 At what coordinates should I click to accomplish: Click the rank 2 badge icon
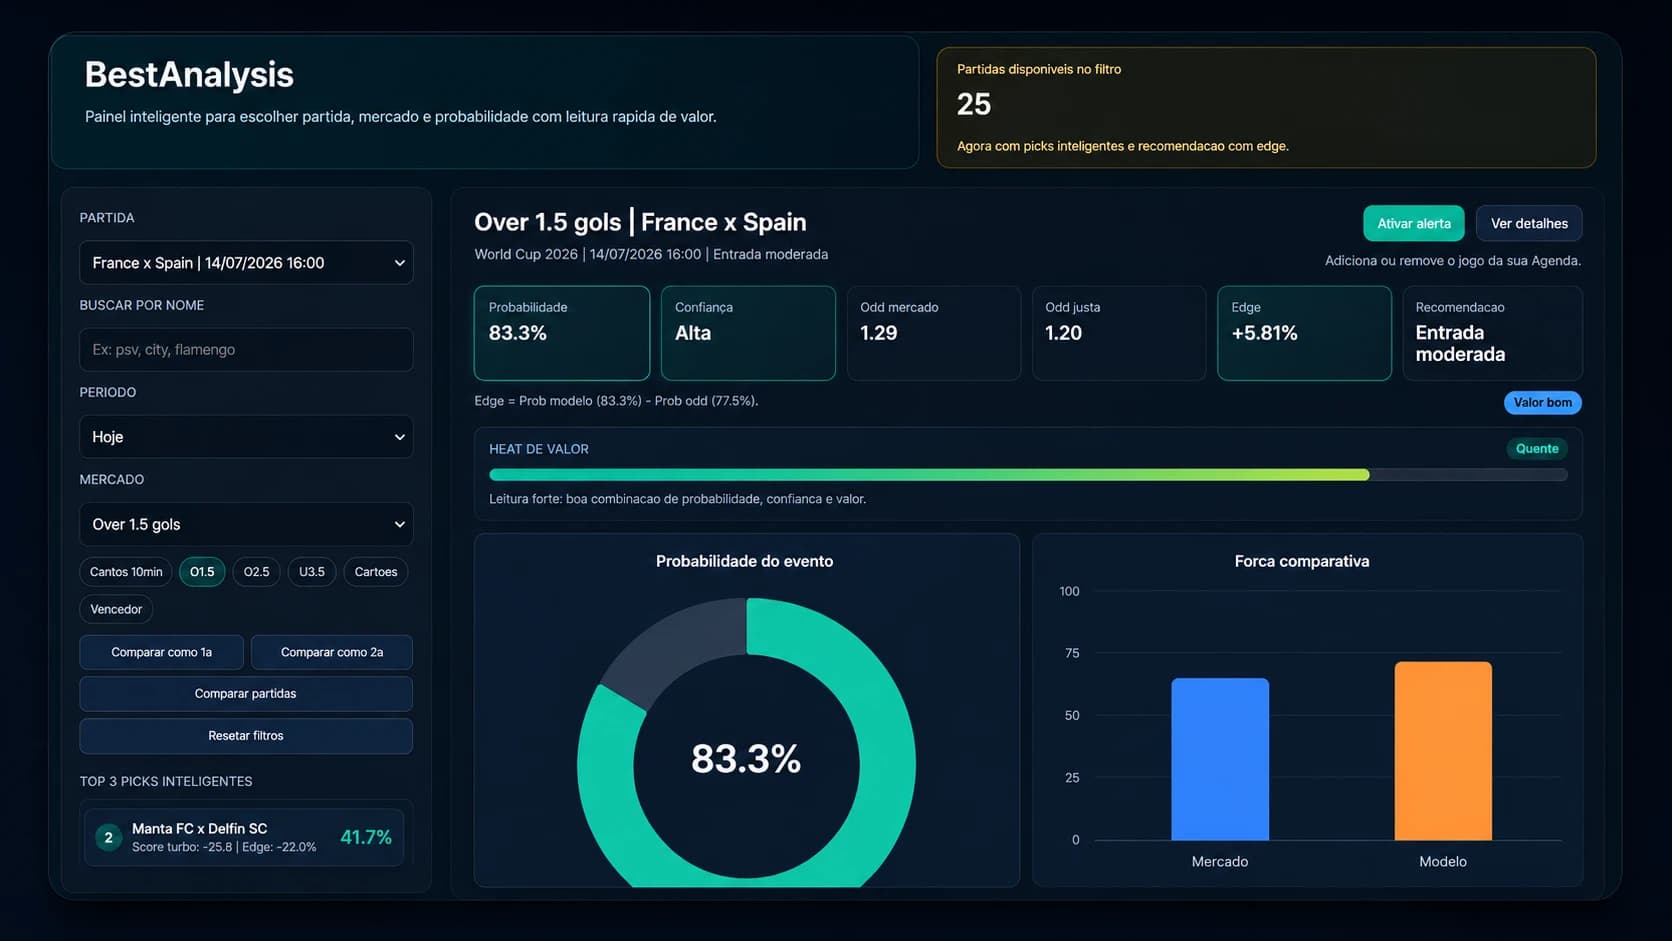[x=108, y=837]
